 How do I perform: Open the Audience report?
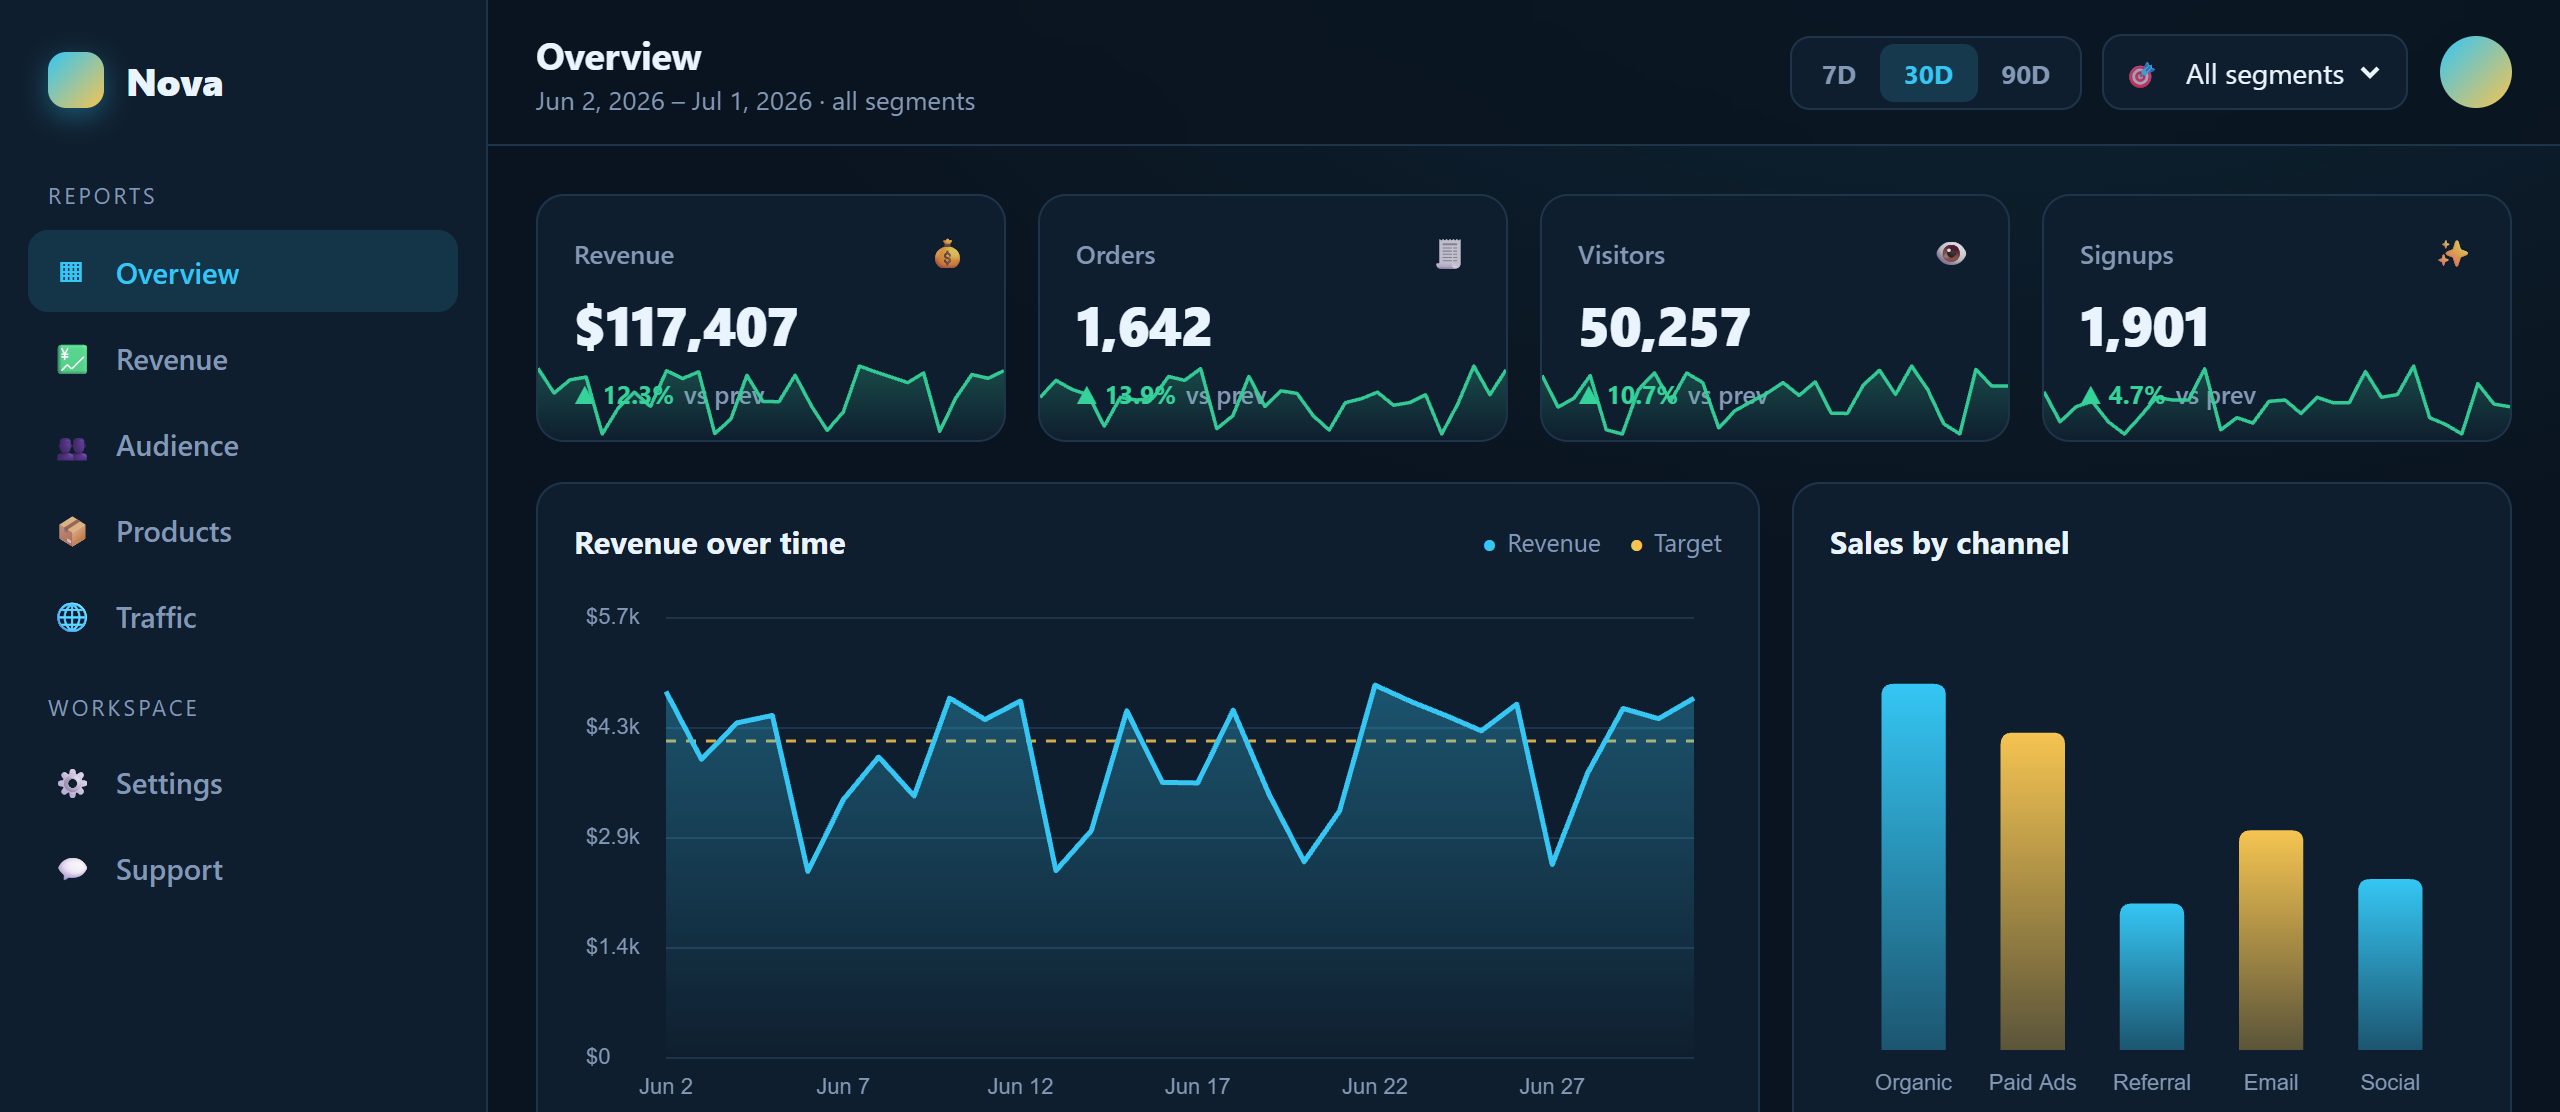click(x=243, y=446)
